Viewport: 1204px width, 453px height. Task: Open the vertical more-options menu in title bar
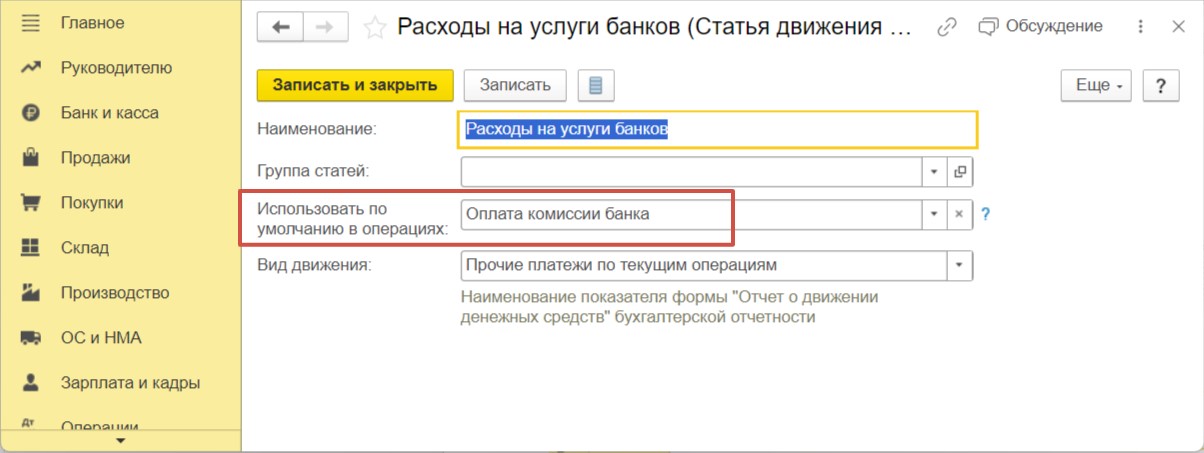1136,27
